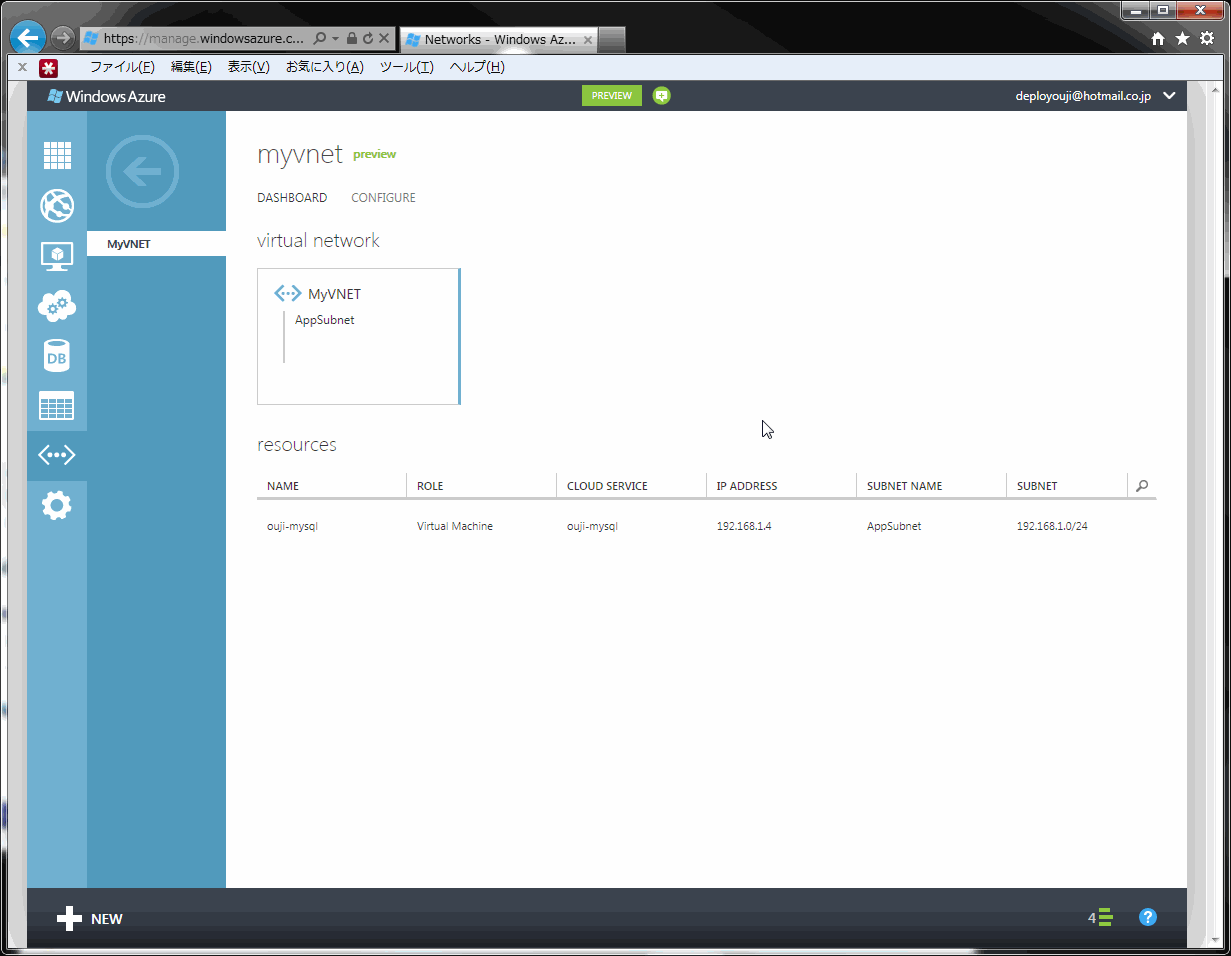Click AppSubnet in the resources table row
The height and width of the screenshot is (956, 1231).
click(894, 526)
